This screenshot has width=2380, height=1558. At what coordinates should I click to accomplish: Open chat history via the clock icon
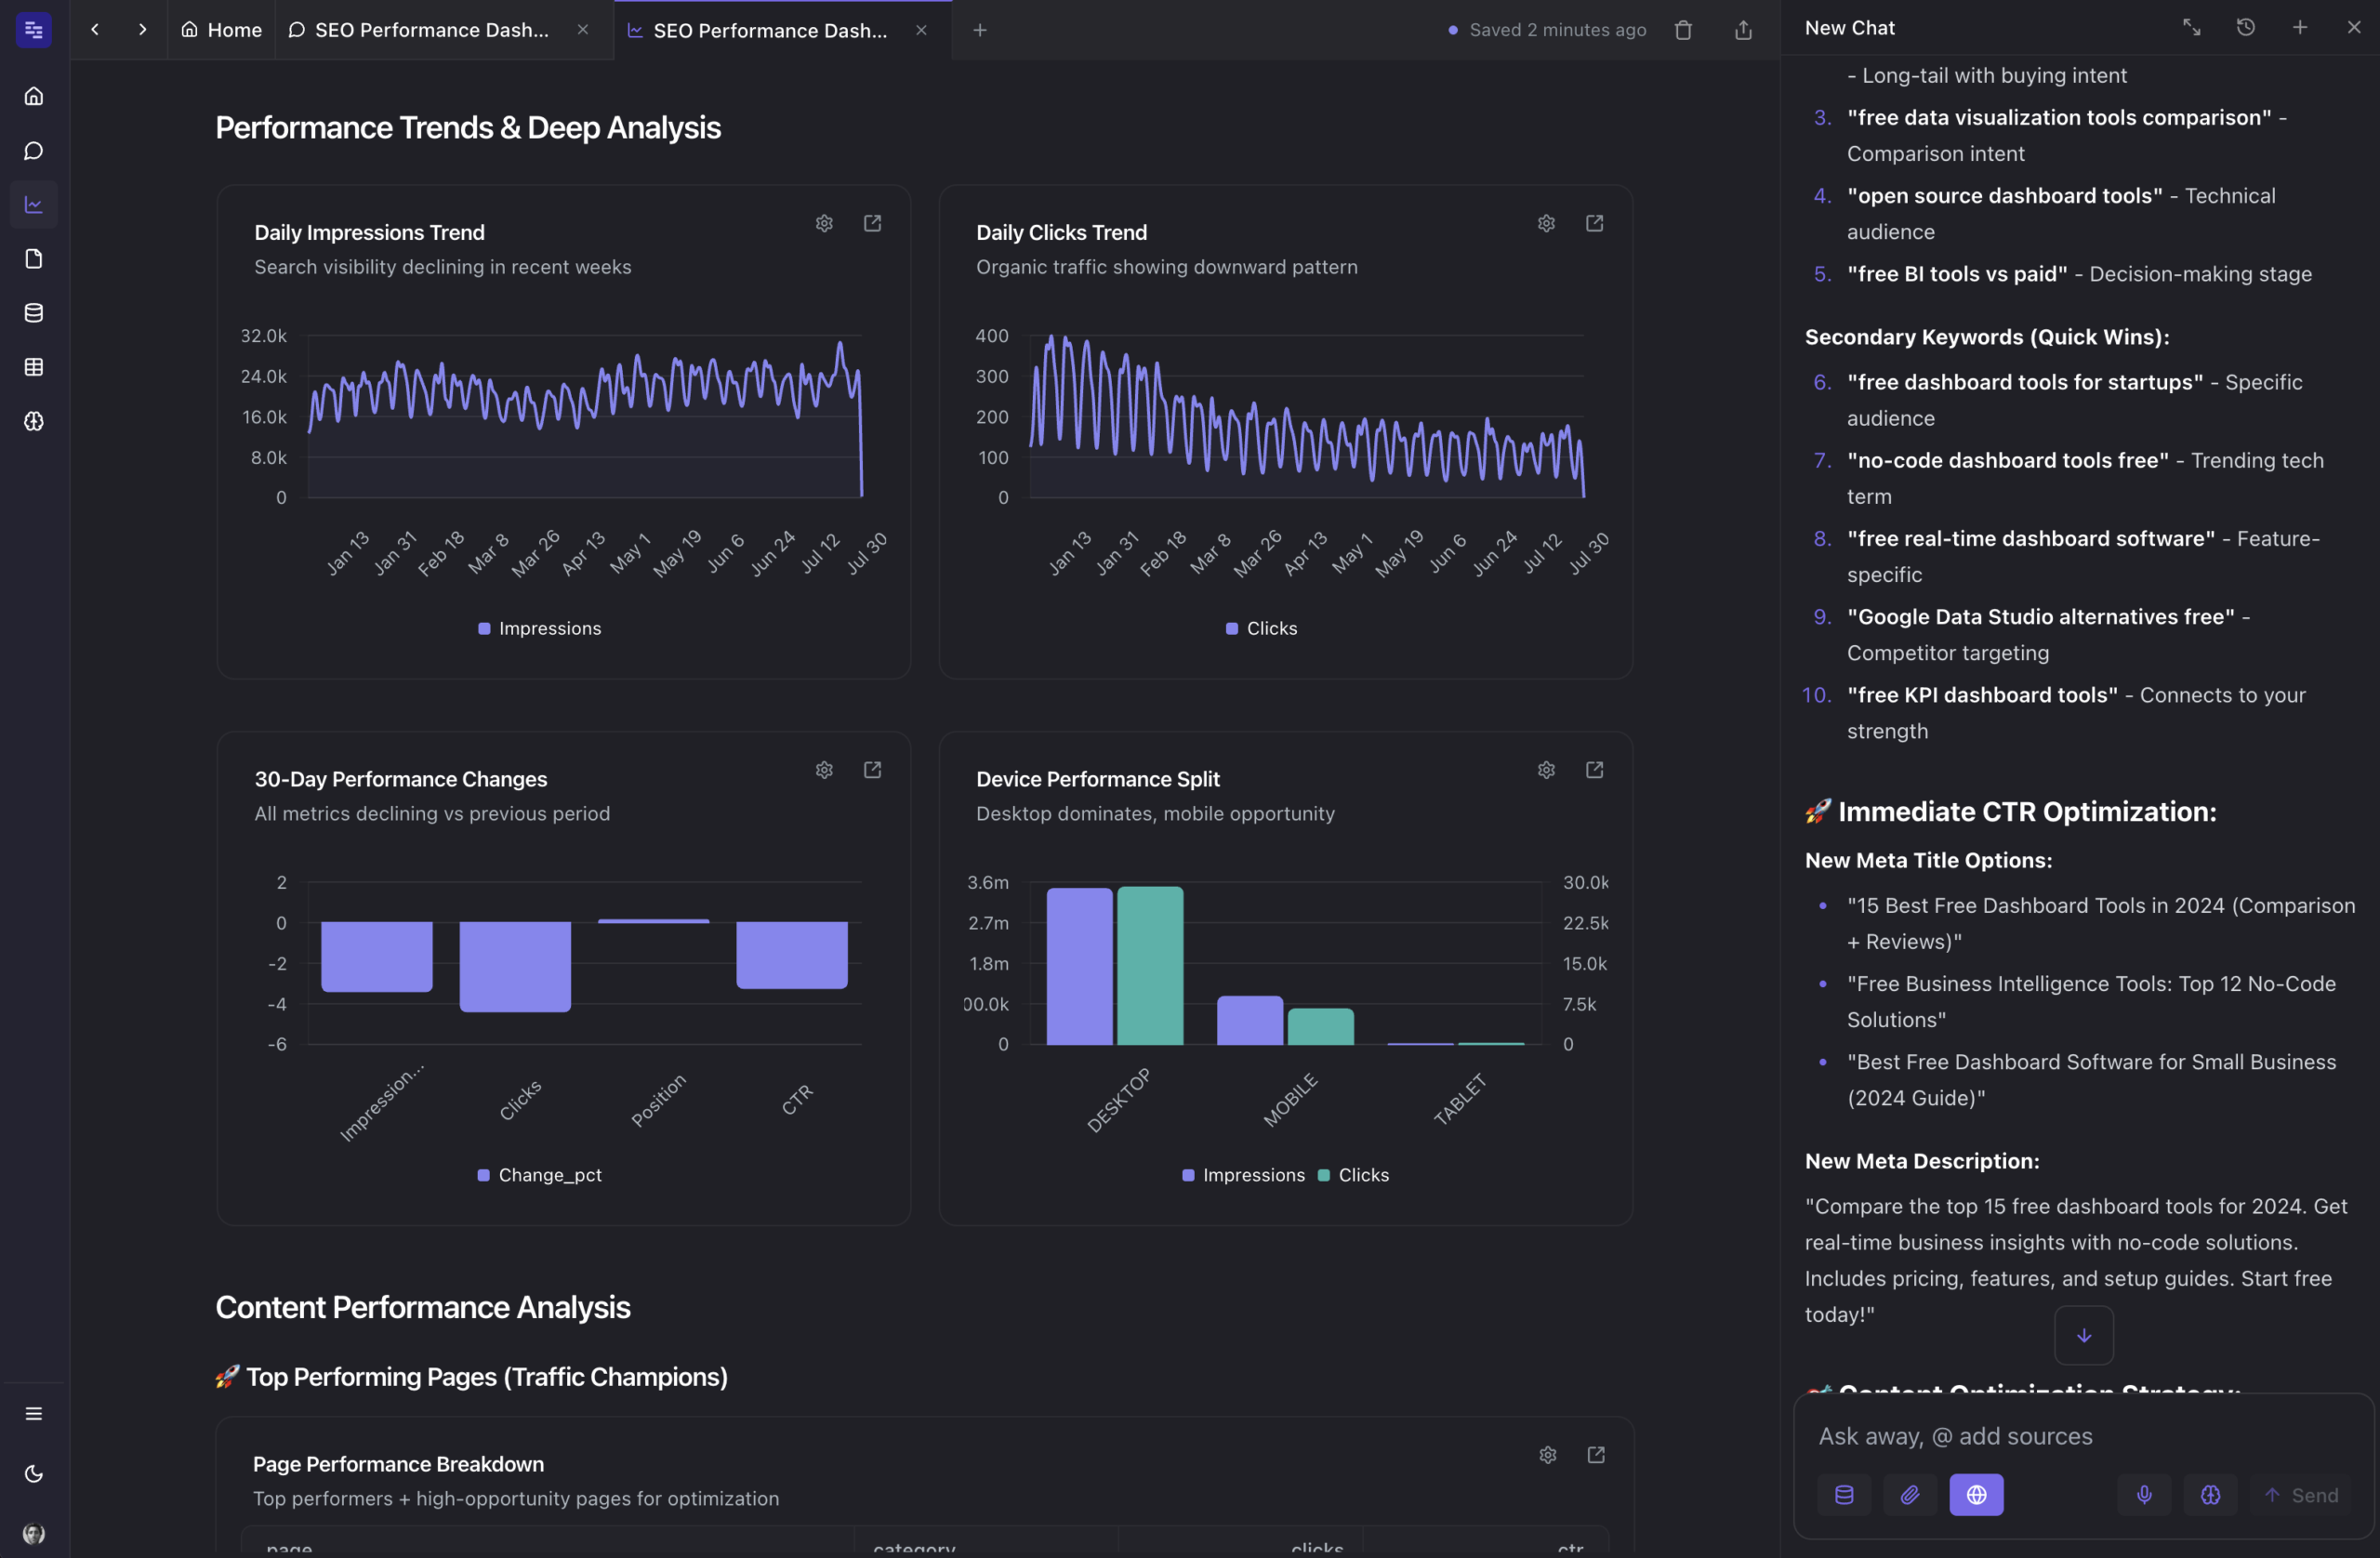point(2245,27)
